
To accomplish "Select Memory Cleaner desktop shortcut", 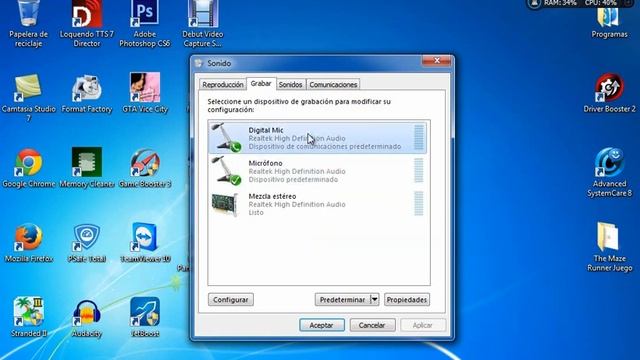I will (87, 168).
